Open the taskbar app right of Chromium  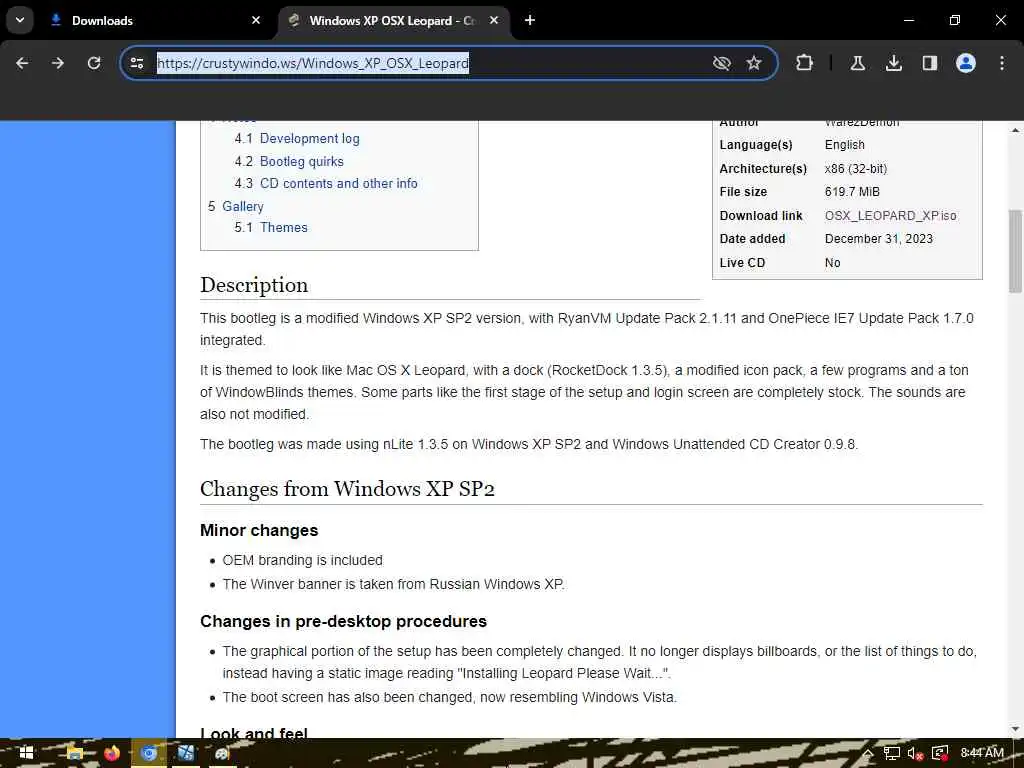pyautogui.click(x=186, y=753)
